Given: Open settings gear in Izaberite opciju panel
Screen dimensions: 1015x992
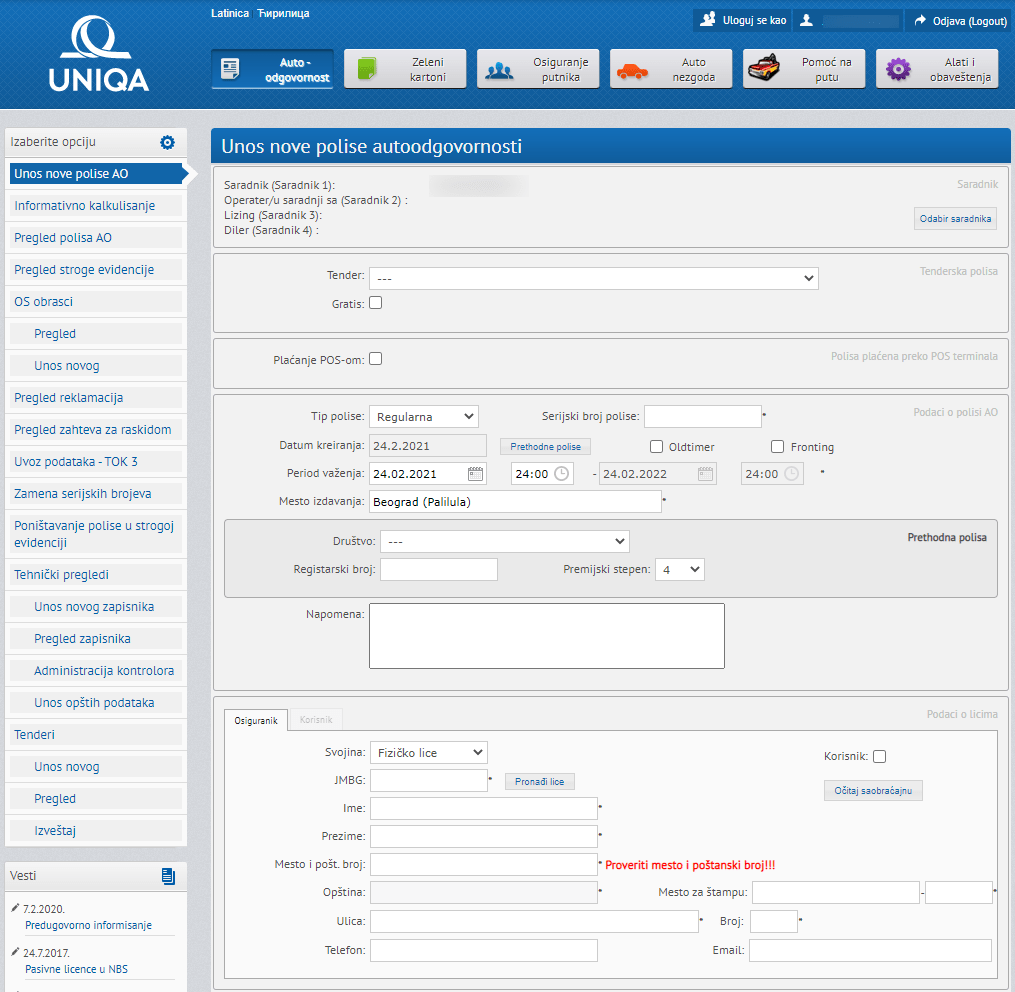Looking at the screenshot, I should click(x=167, y=142).
